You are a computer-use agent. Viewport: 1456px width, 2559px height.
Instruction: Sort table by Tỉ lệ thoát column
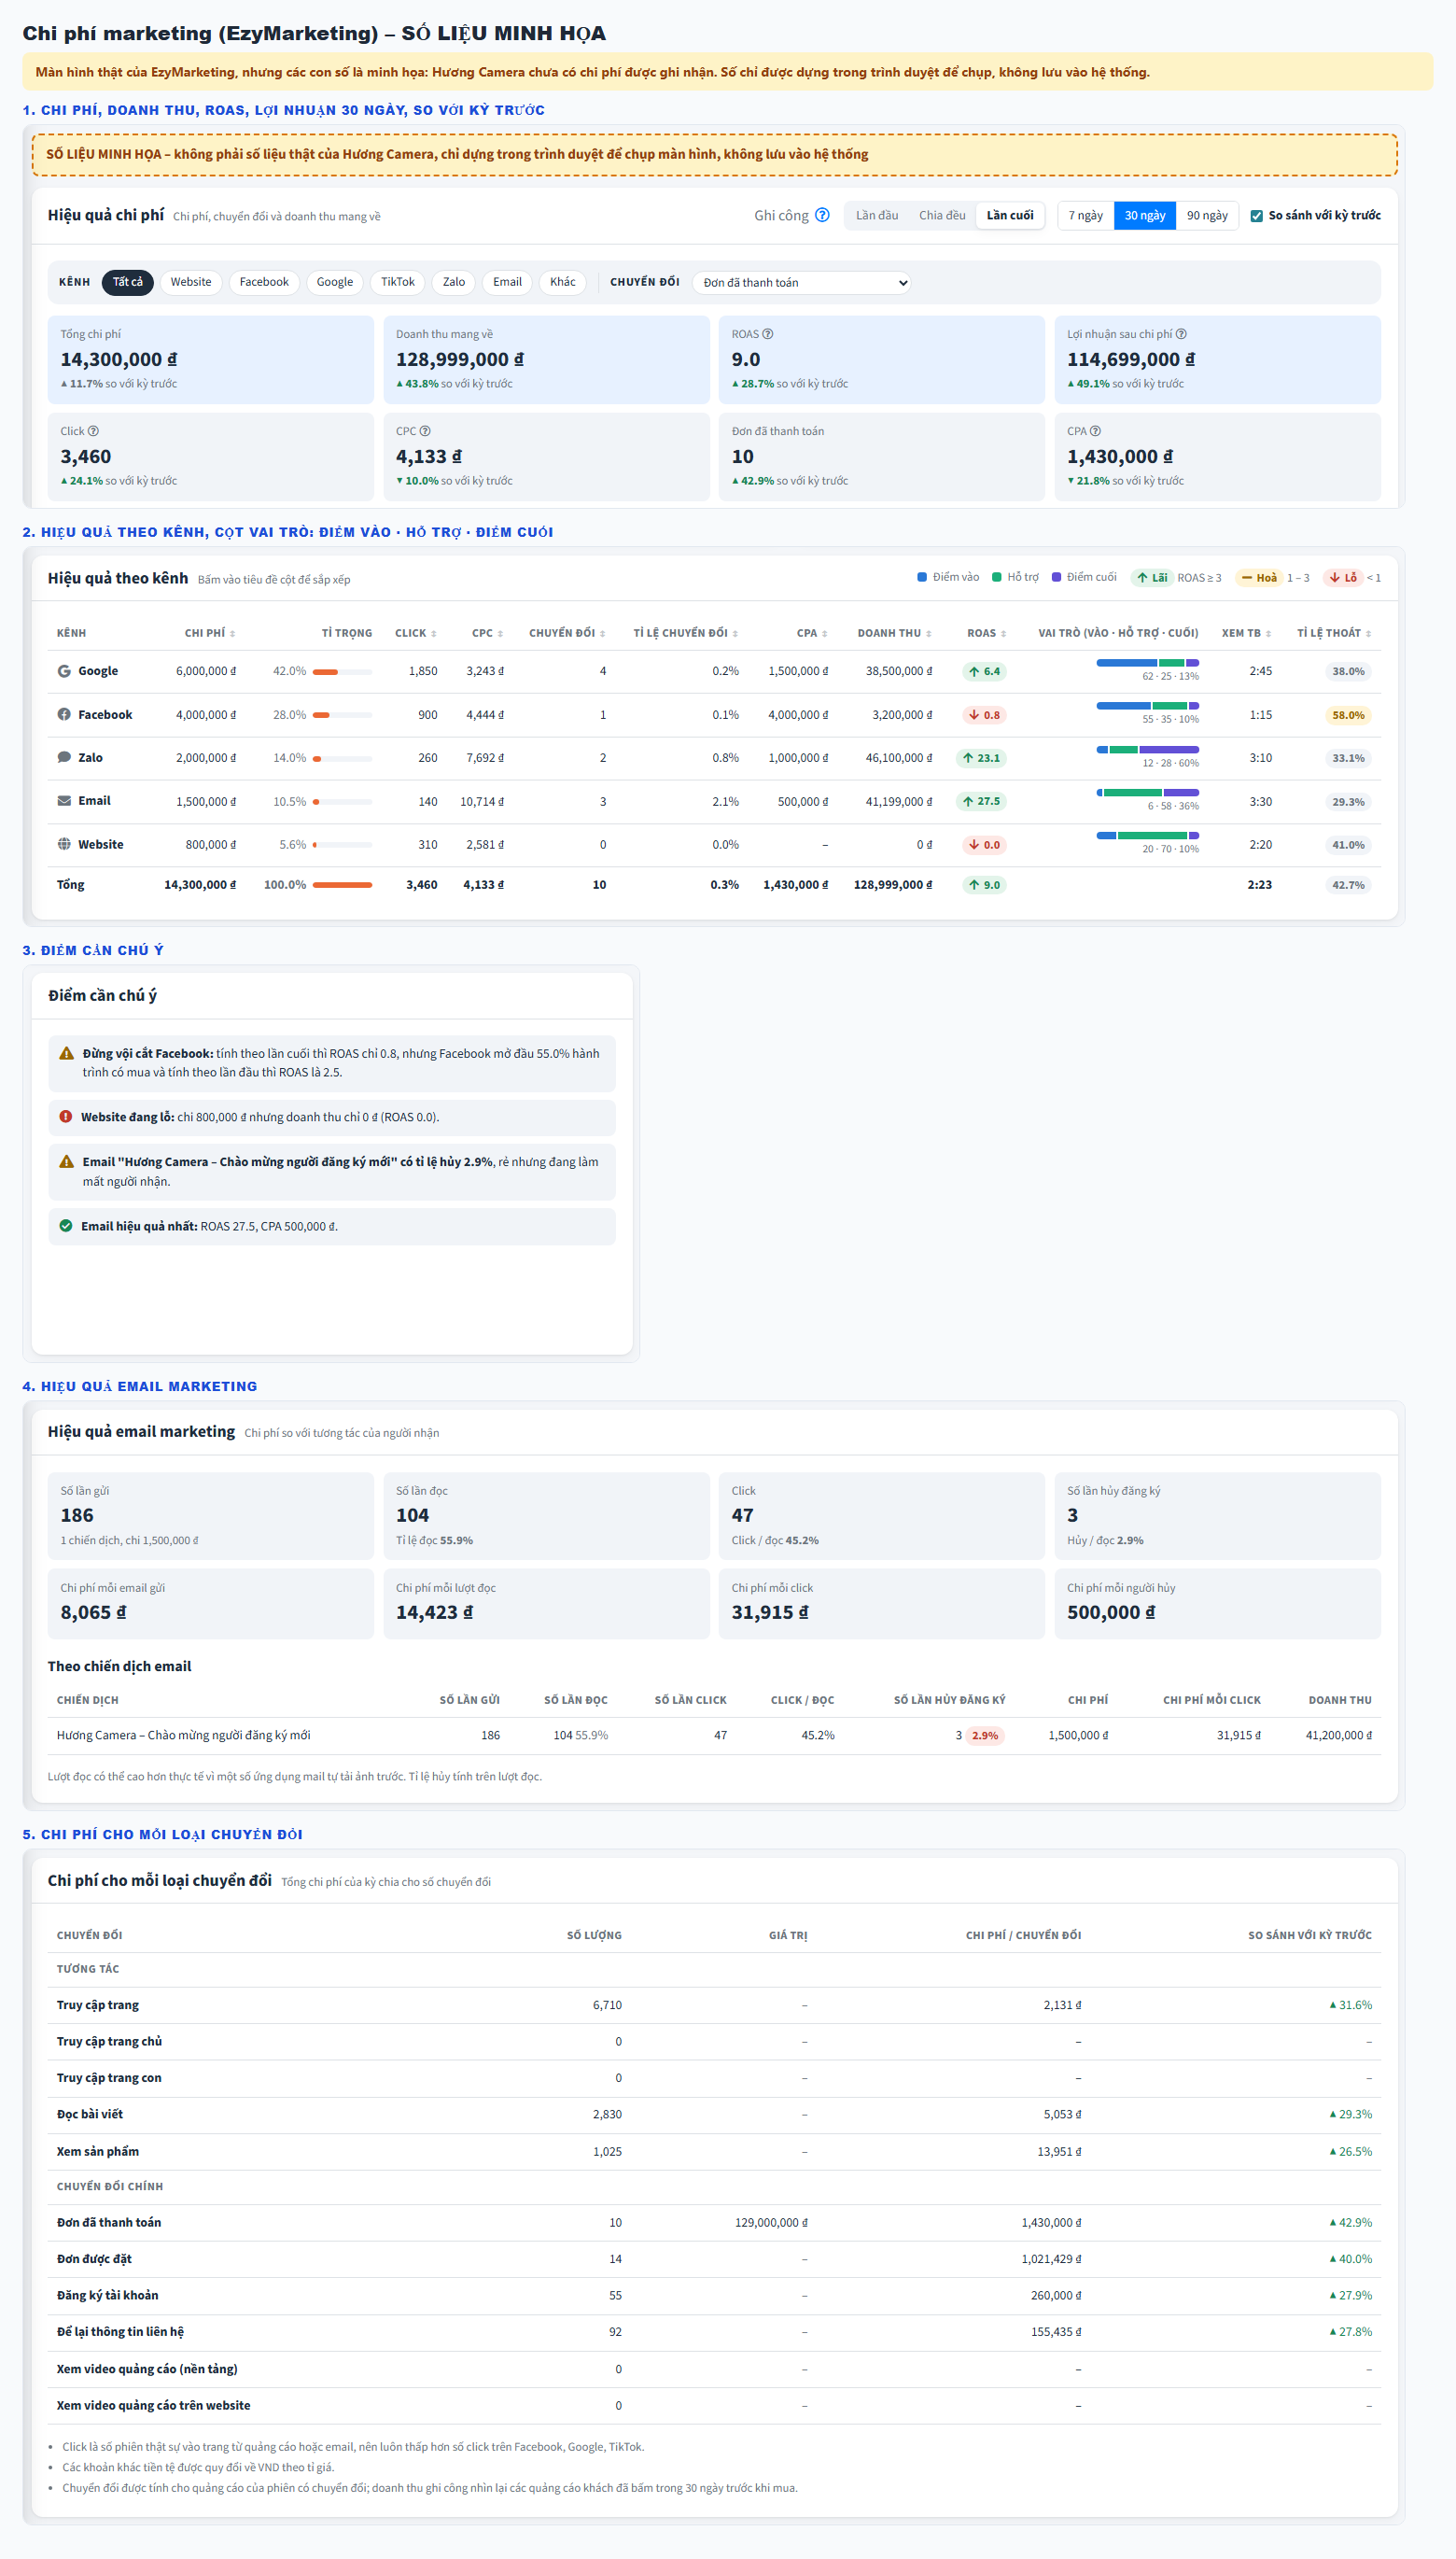pos(1334,633)
